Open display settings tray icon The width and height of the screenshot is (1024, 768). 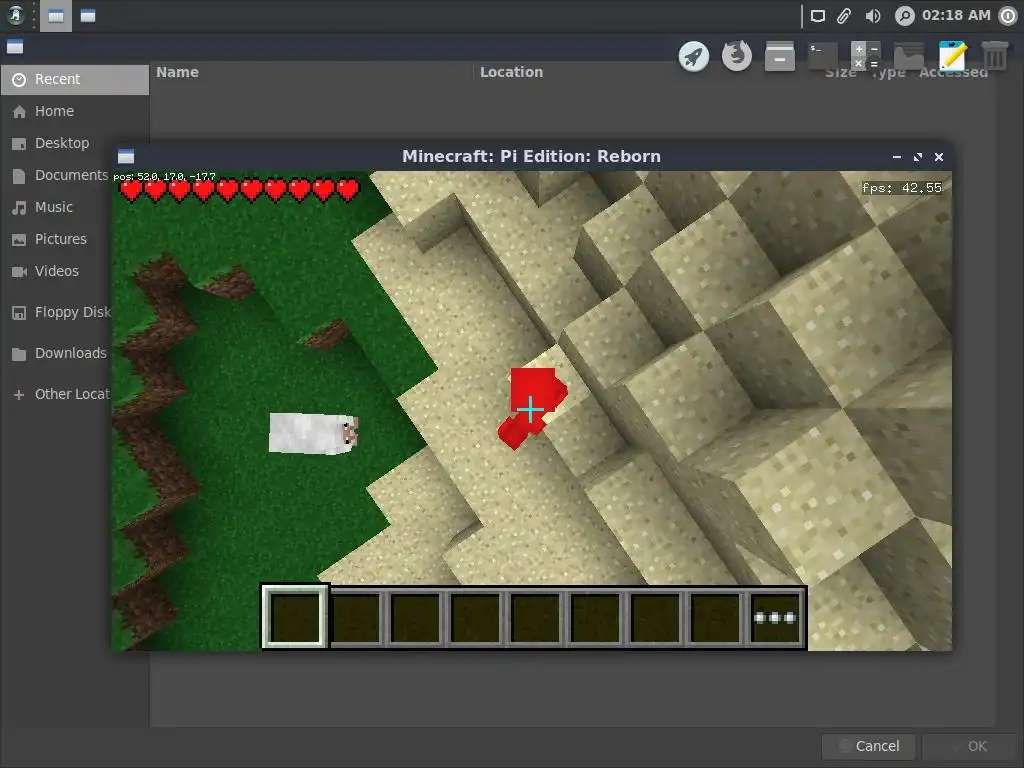[x=818, y=16]
